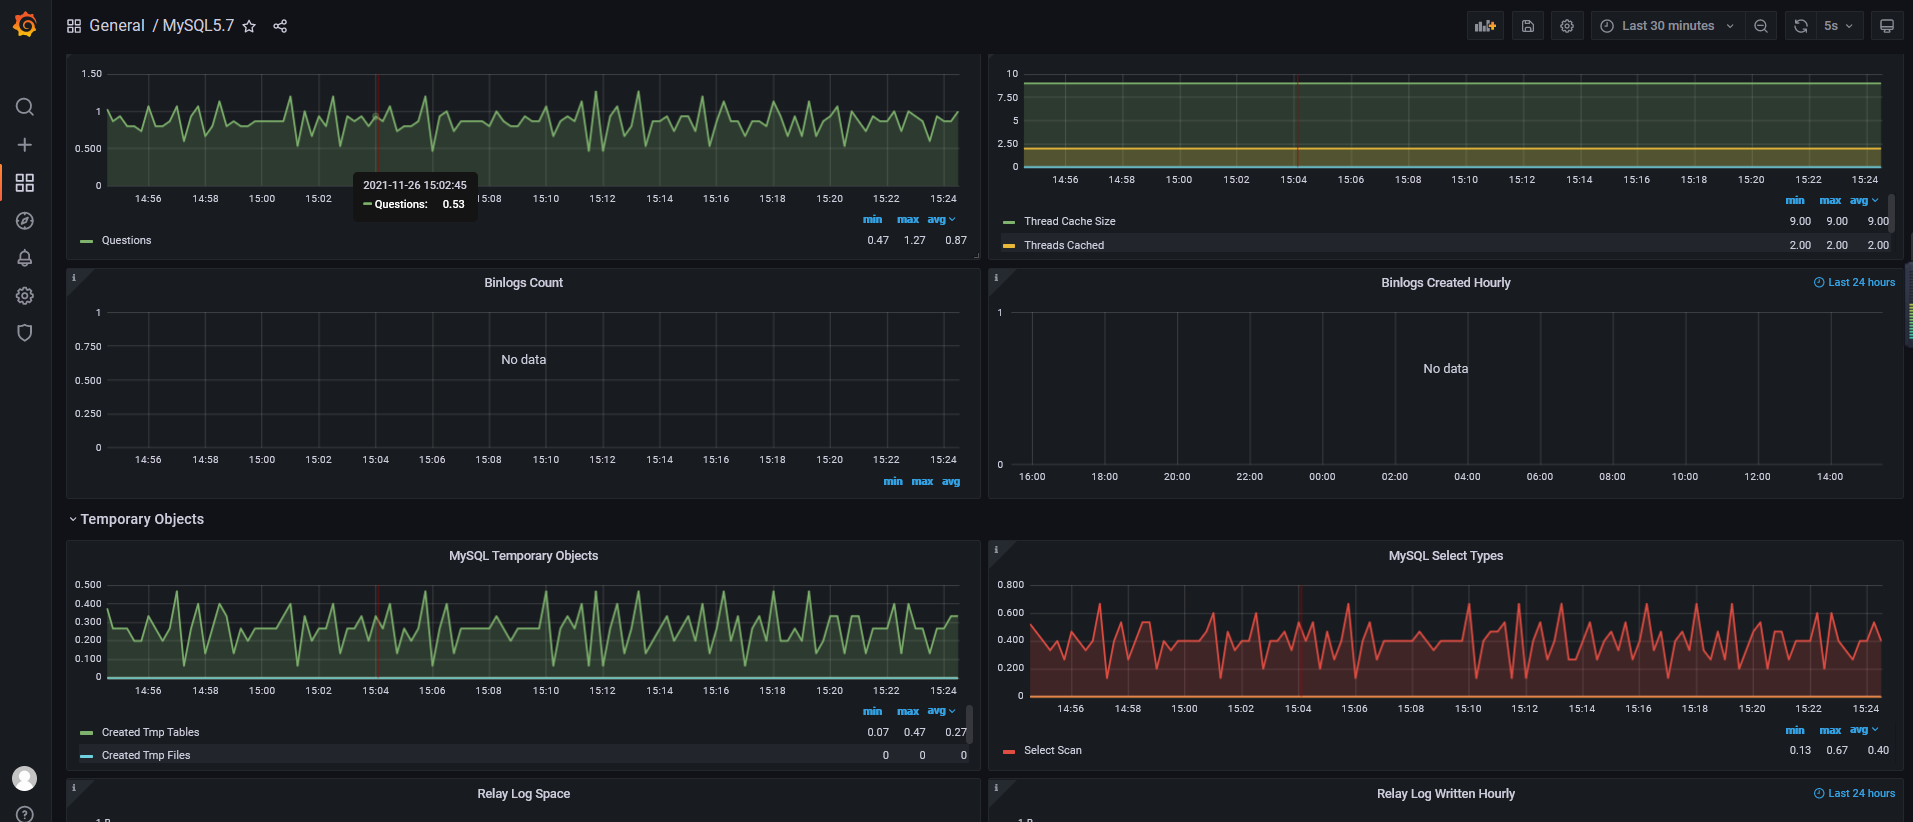Click the Temporary Objects legend scrollbar

(x=969, y=724)
